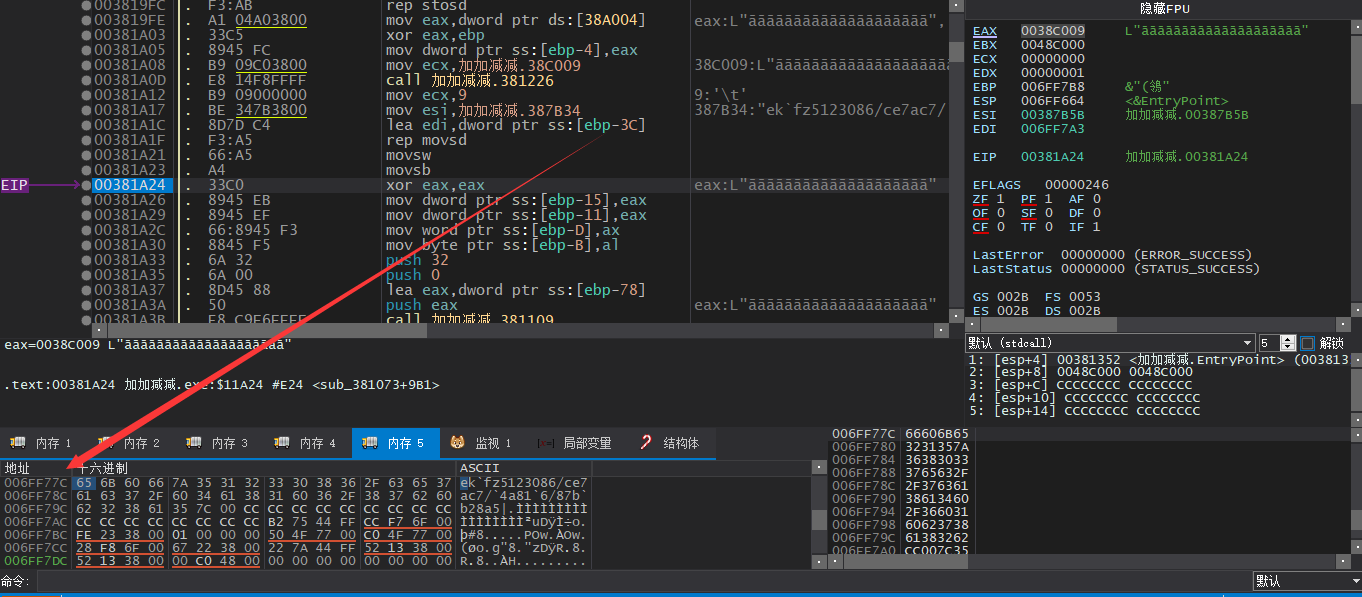The image size is (1362, 597).
Task: Click the 监视 1 watch tab icon
Action: tap(457, 443)
